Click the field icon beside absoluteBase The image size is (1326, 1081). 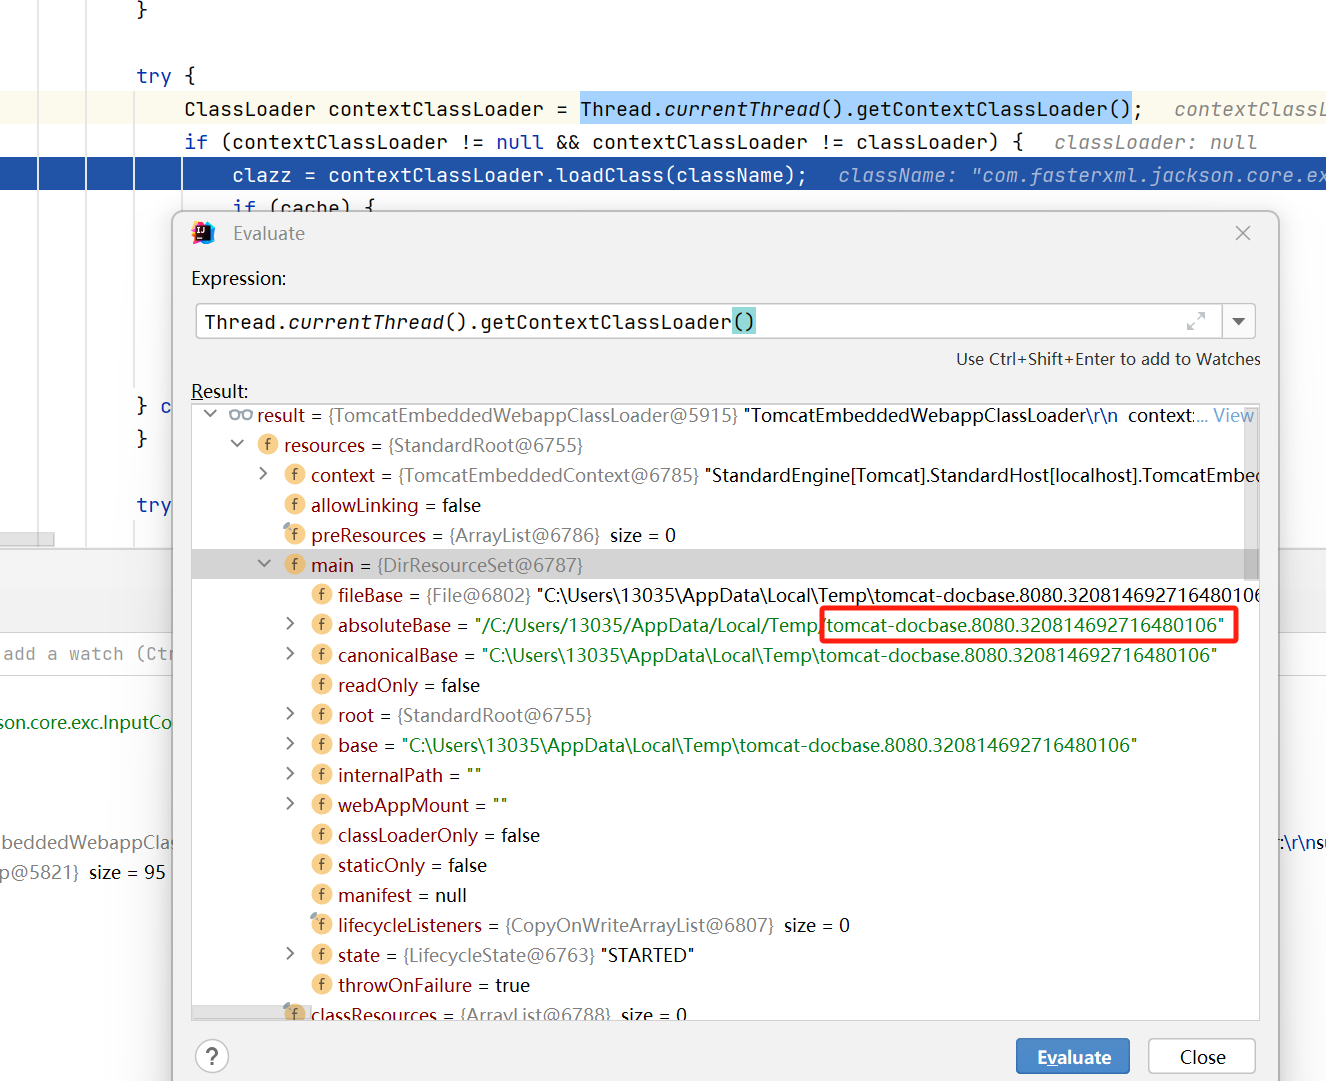[x=322, y=624]
